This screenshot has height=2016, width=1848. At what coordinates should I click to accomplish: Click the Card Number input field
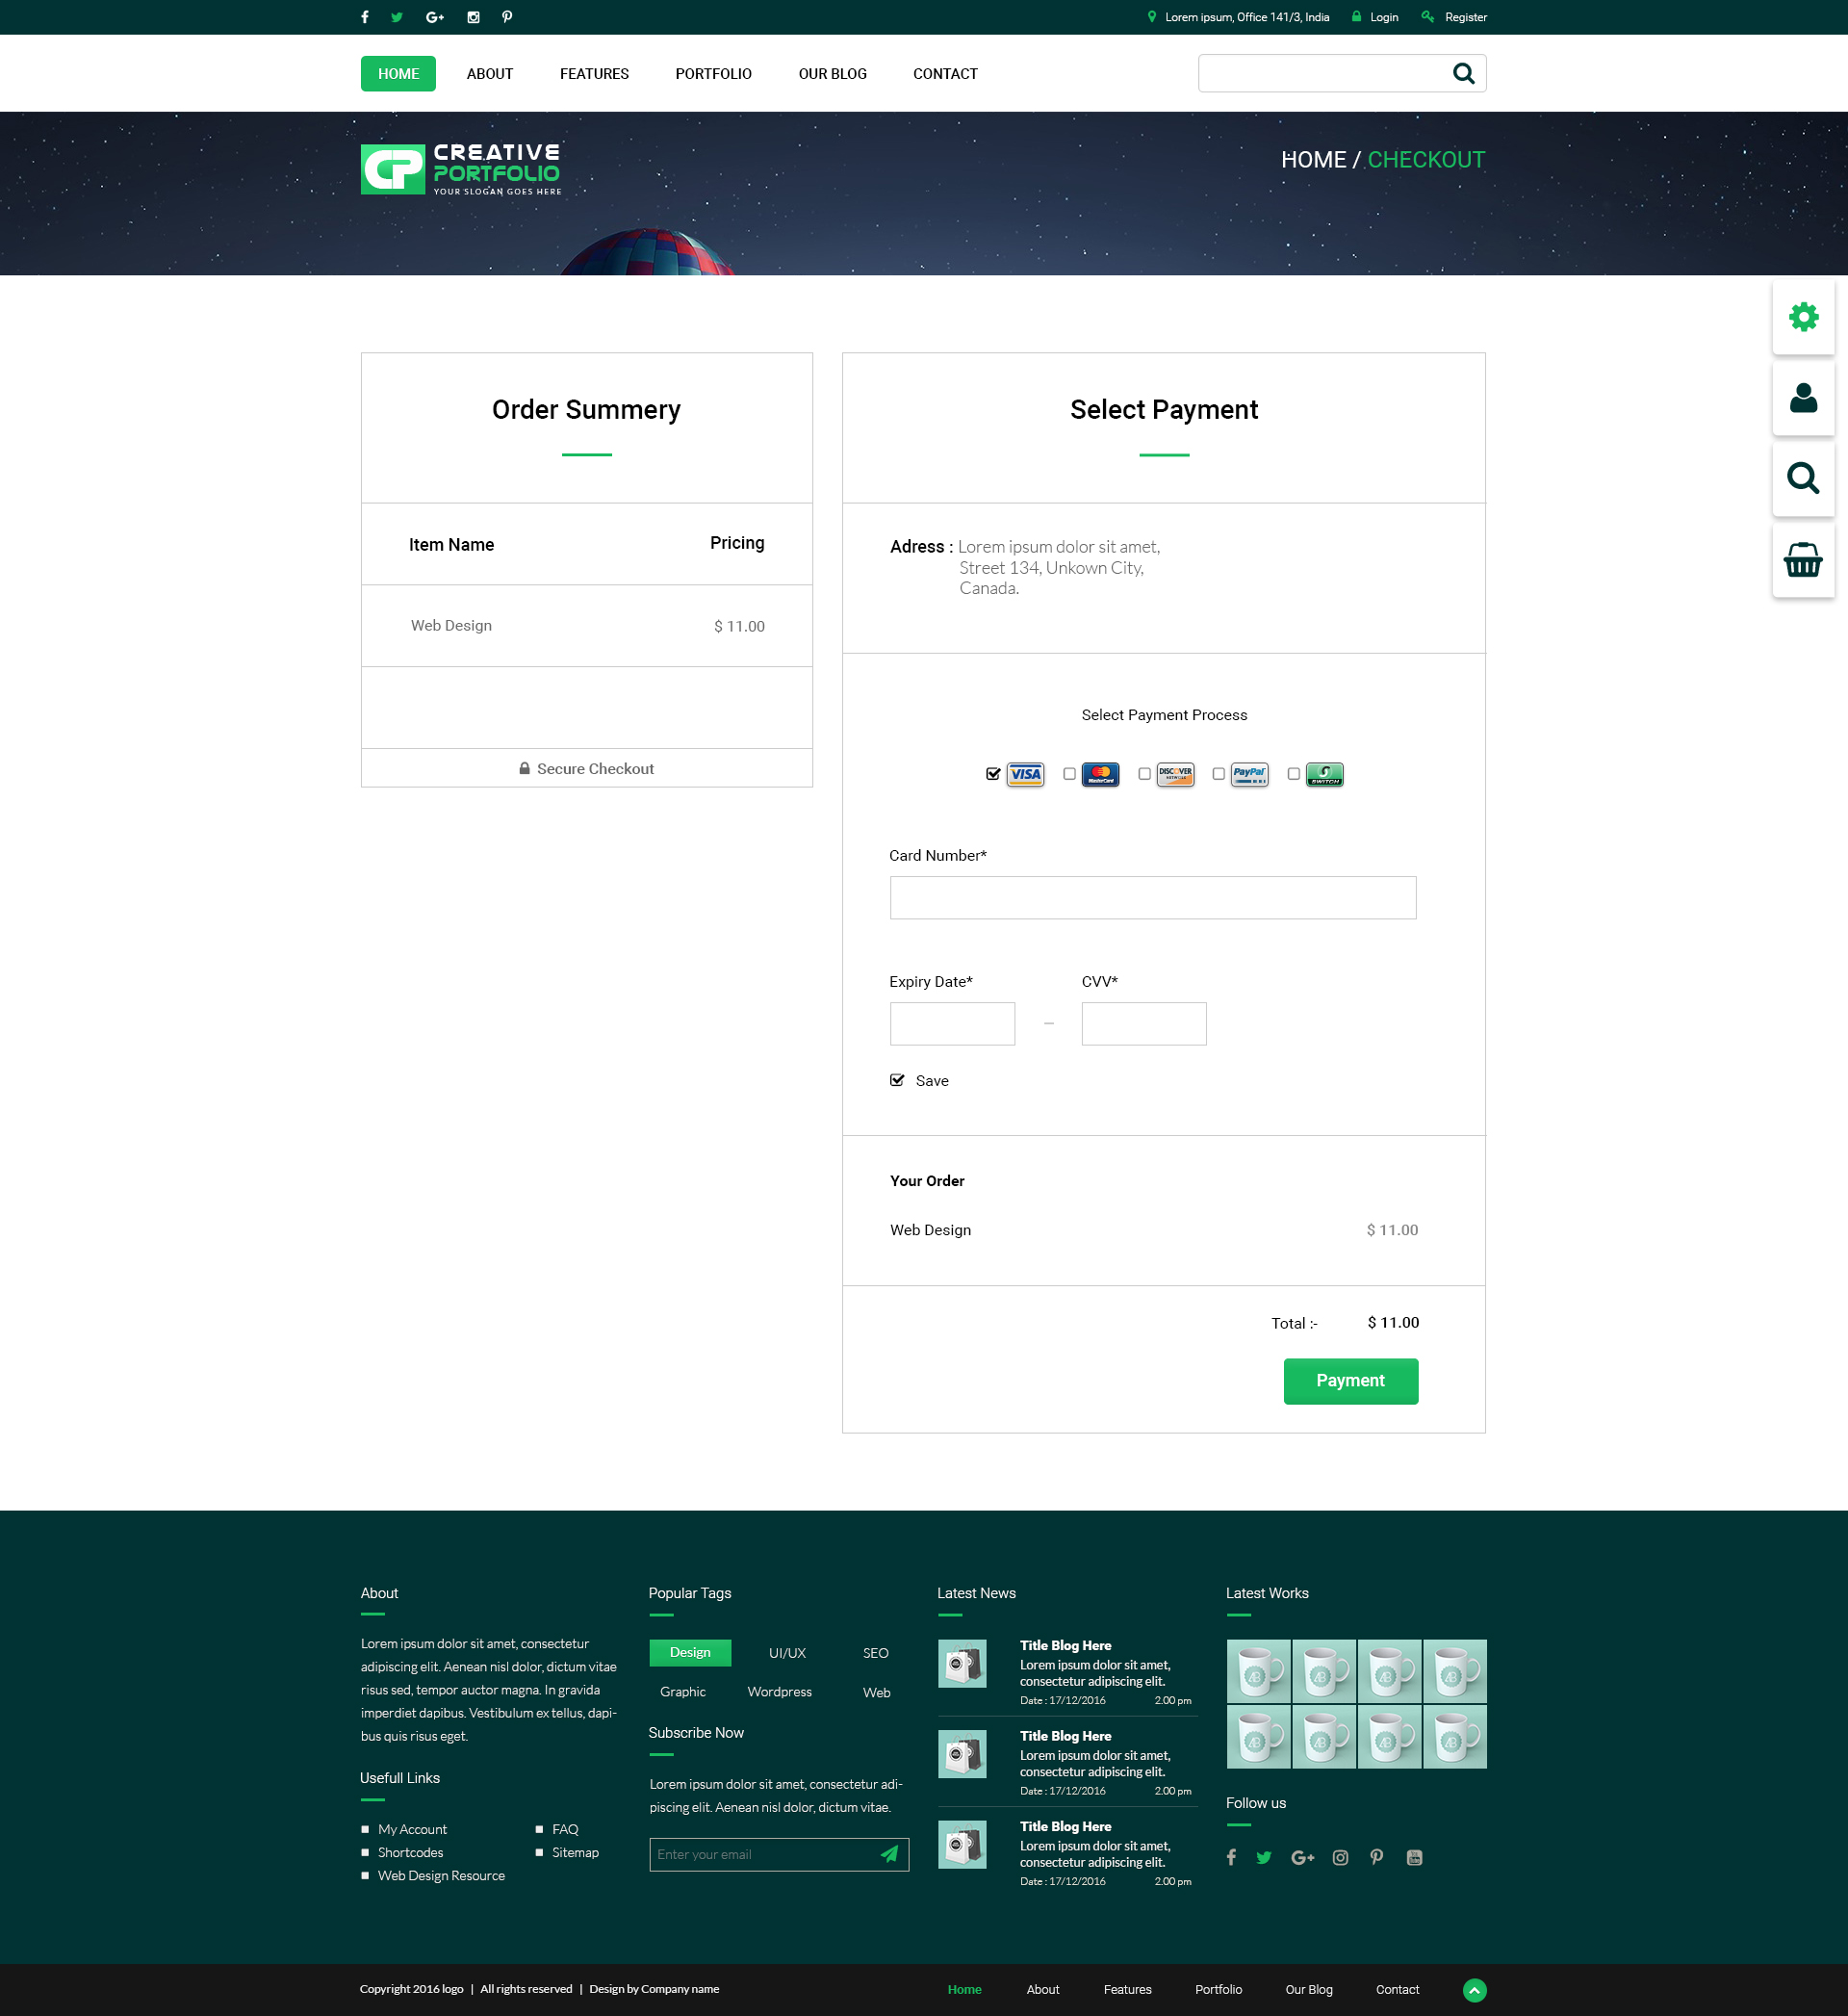(1152, 897)
